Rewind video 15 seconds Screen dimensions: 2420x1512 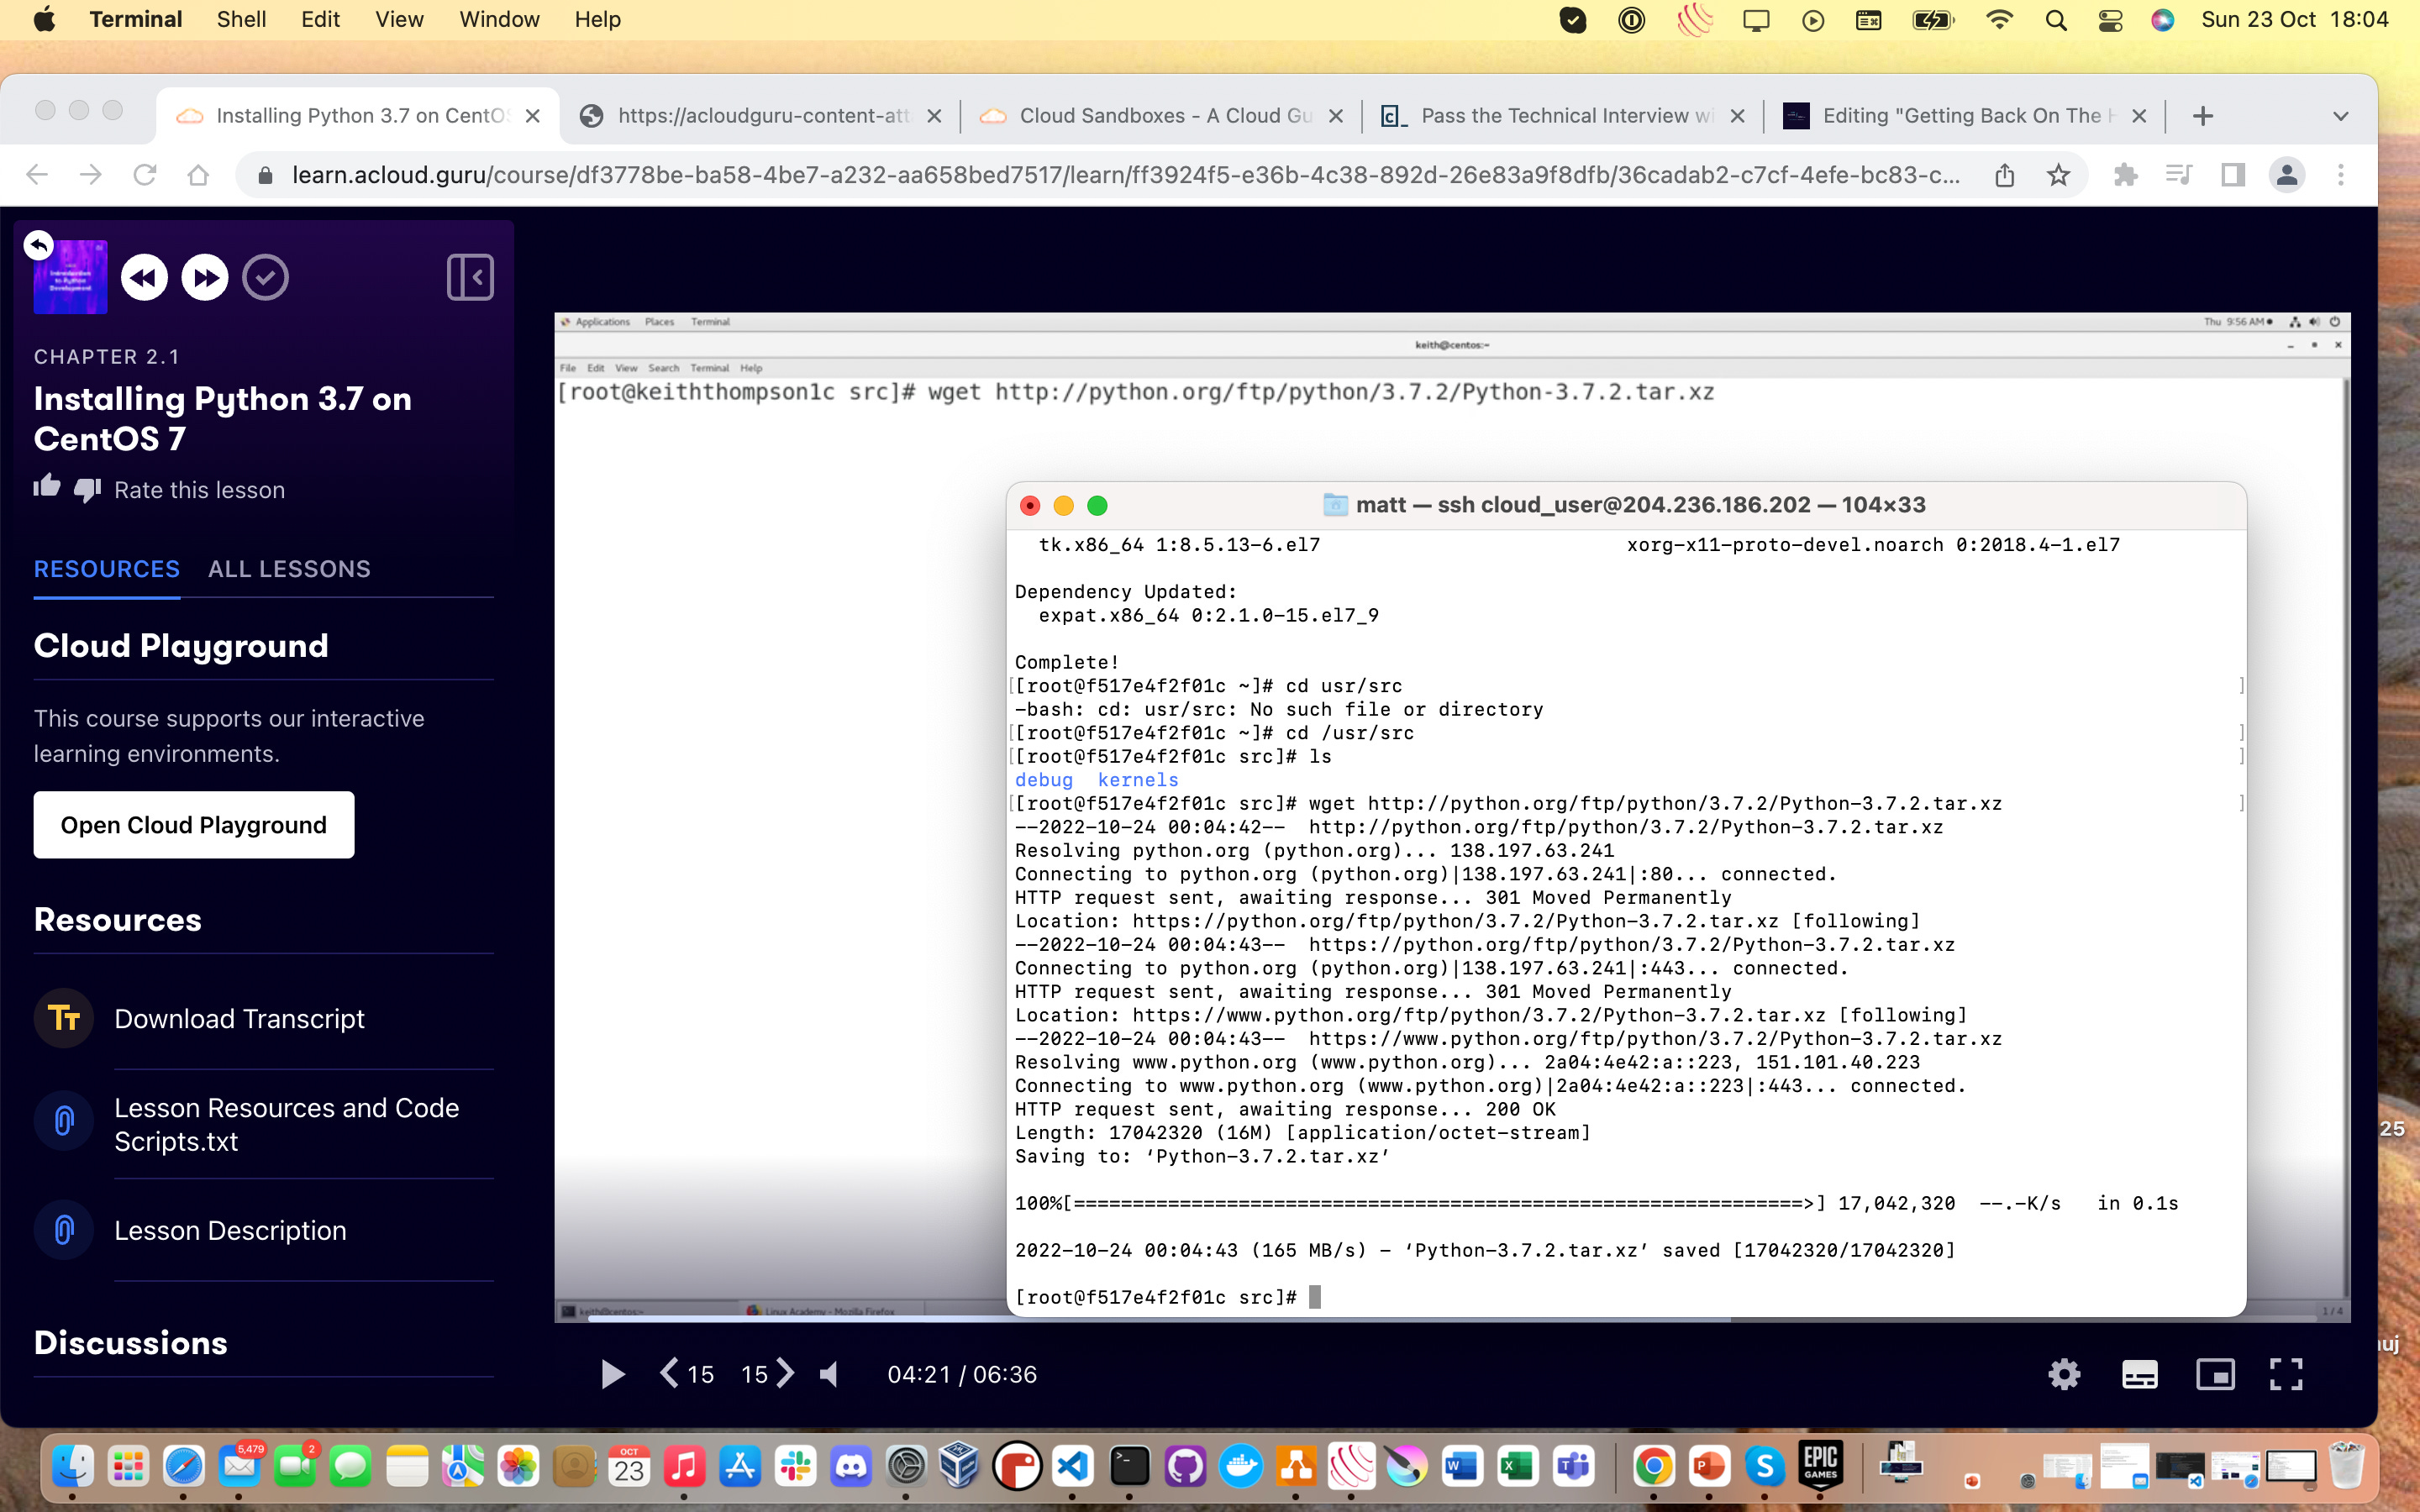point(686,1374)
